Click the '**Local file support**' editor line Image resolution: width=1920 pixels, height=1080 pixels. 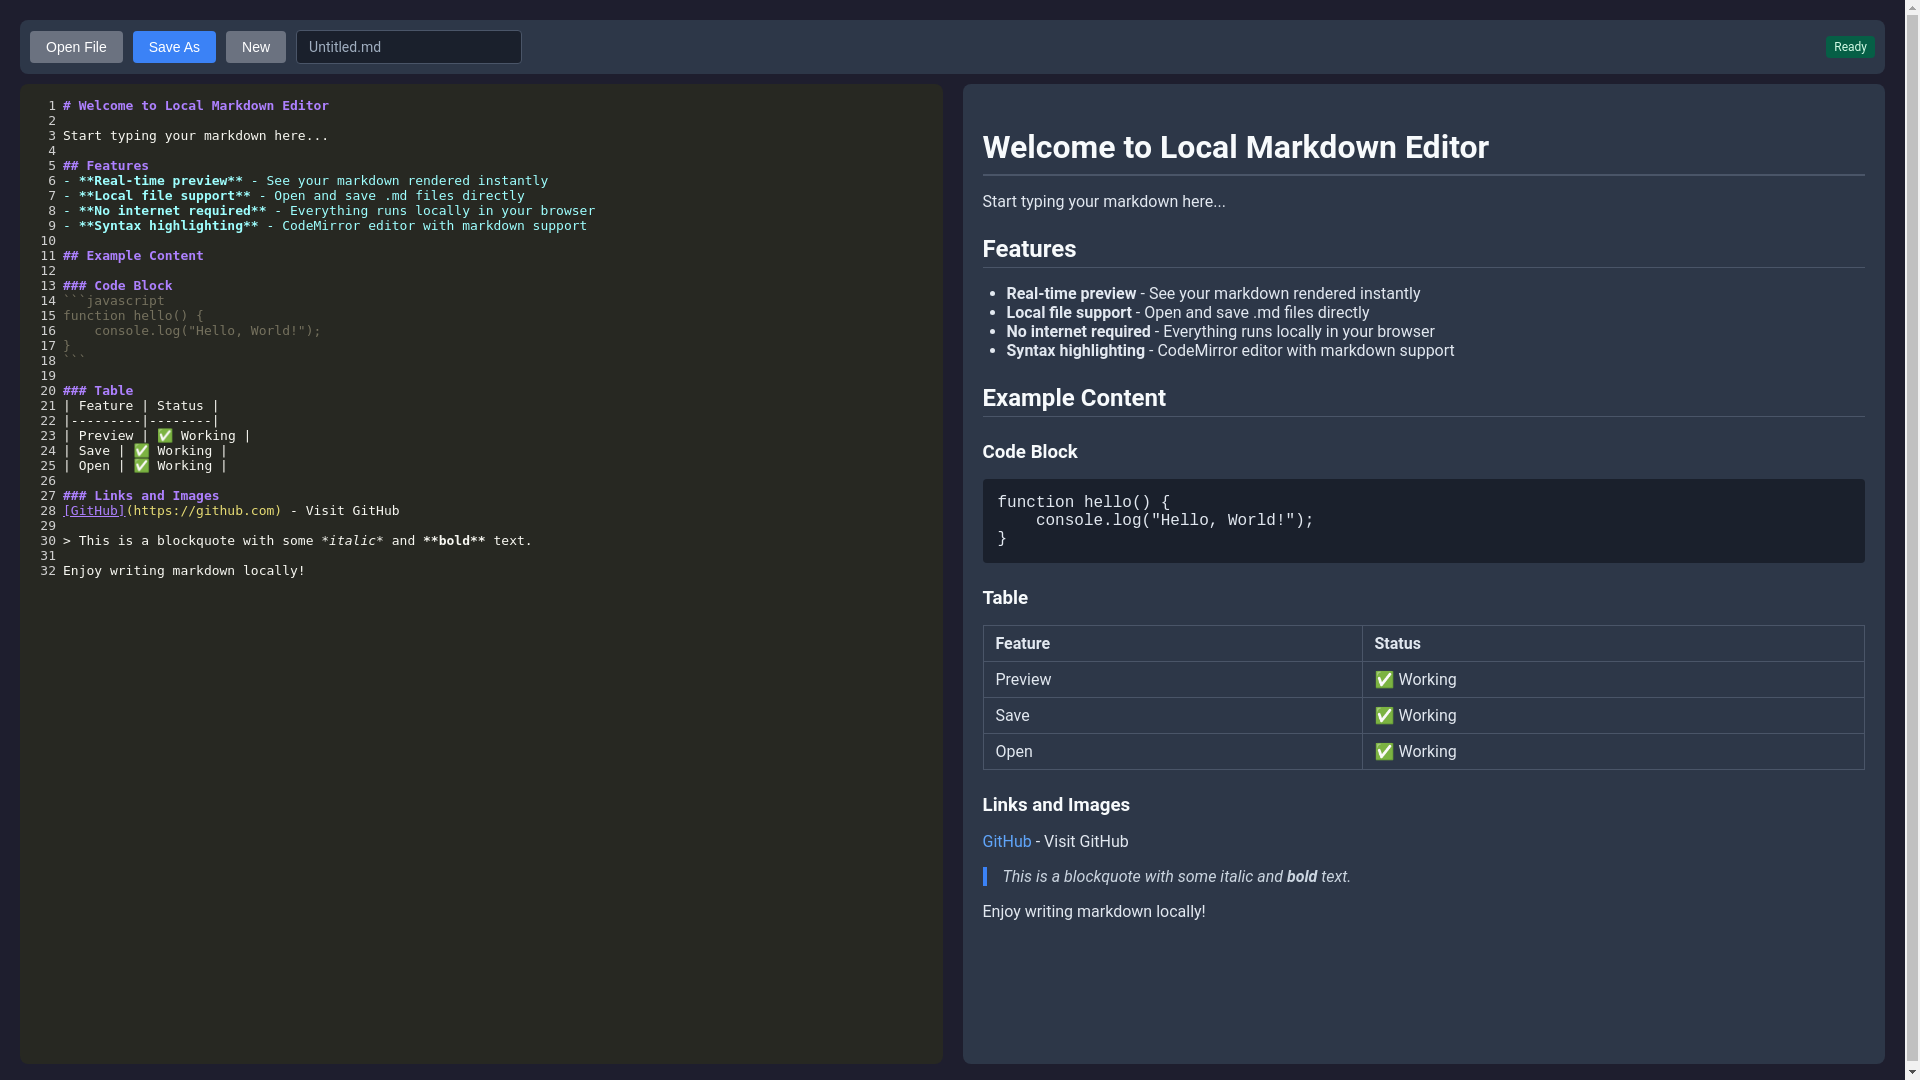pos(294,196)
